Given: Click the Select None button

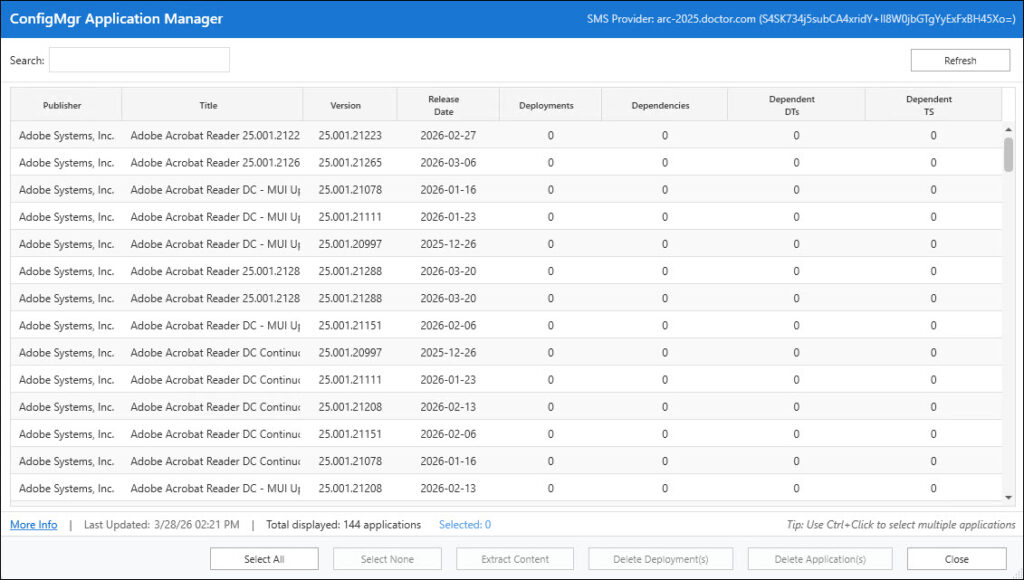Looking at the screenshot, I should tap(387, 559).
